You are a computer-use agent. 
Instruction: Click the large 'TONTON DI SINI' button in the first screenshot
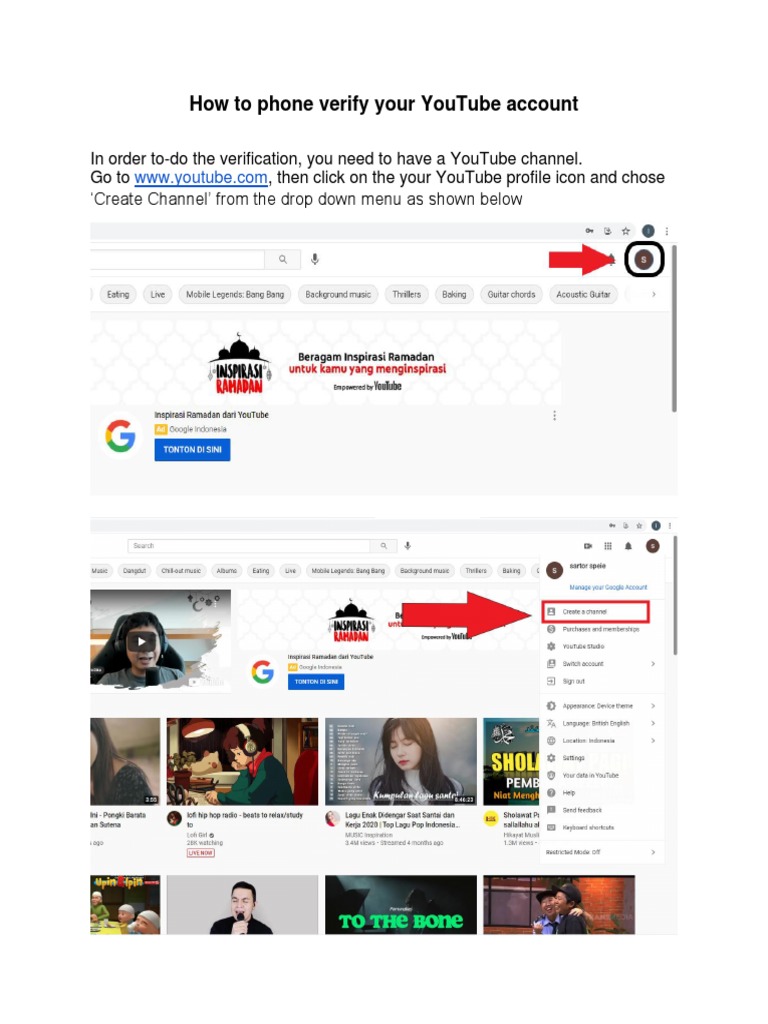(193, 450)
